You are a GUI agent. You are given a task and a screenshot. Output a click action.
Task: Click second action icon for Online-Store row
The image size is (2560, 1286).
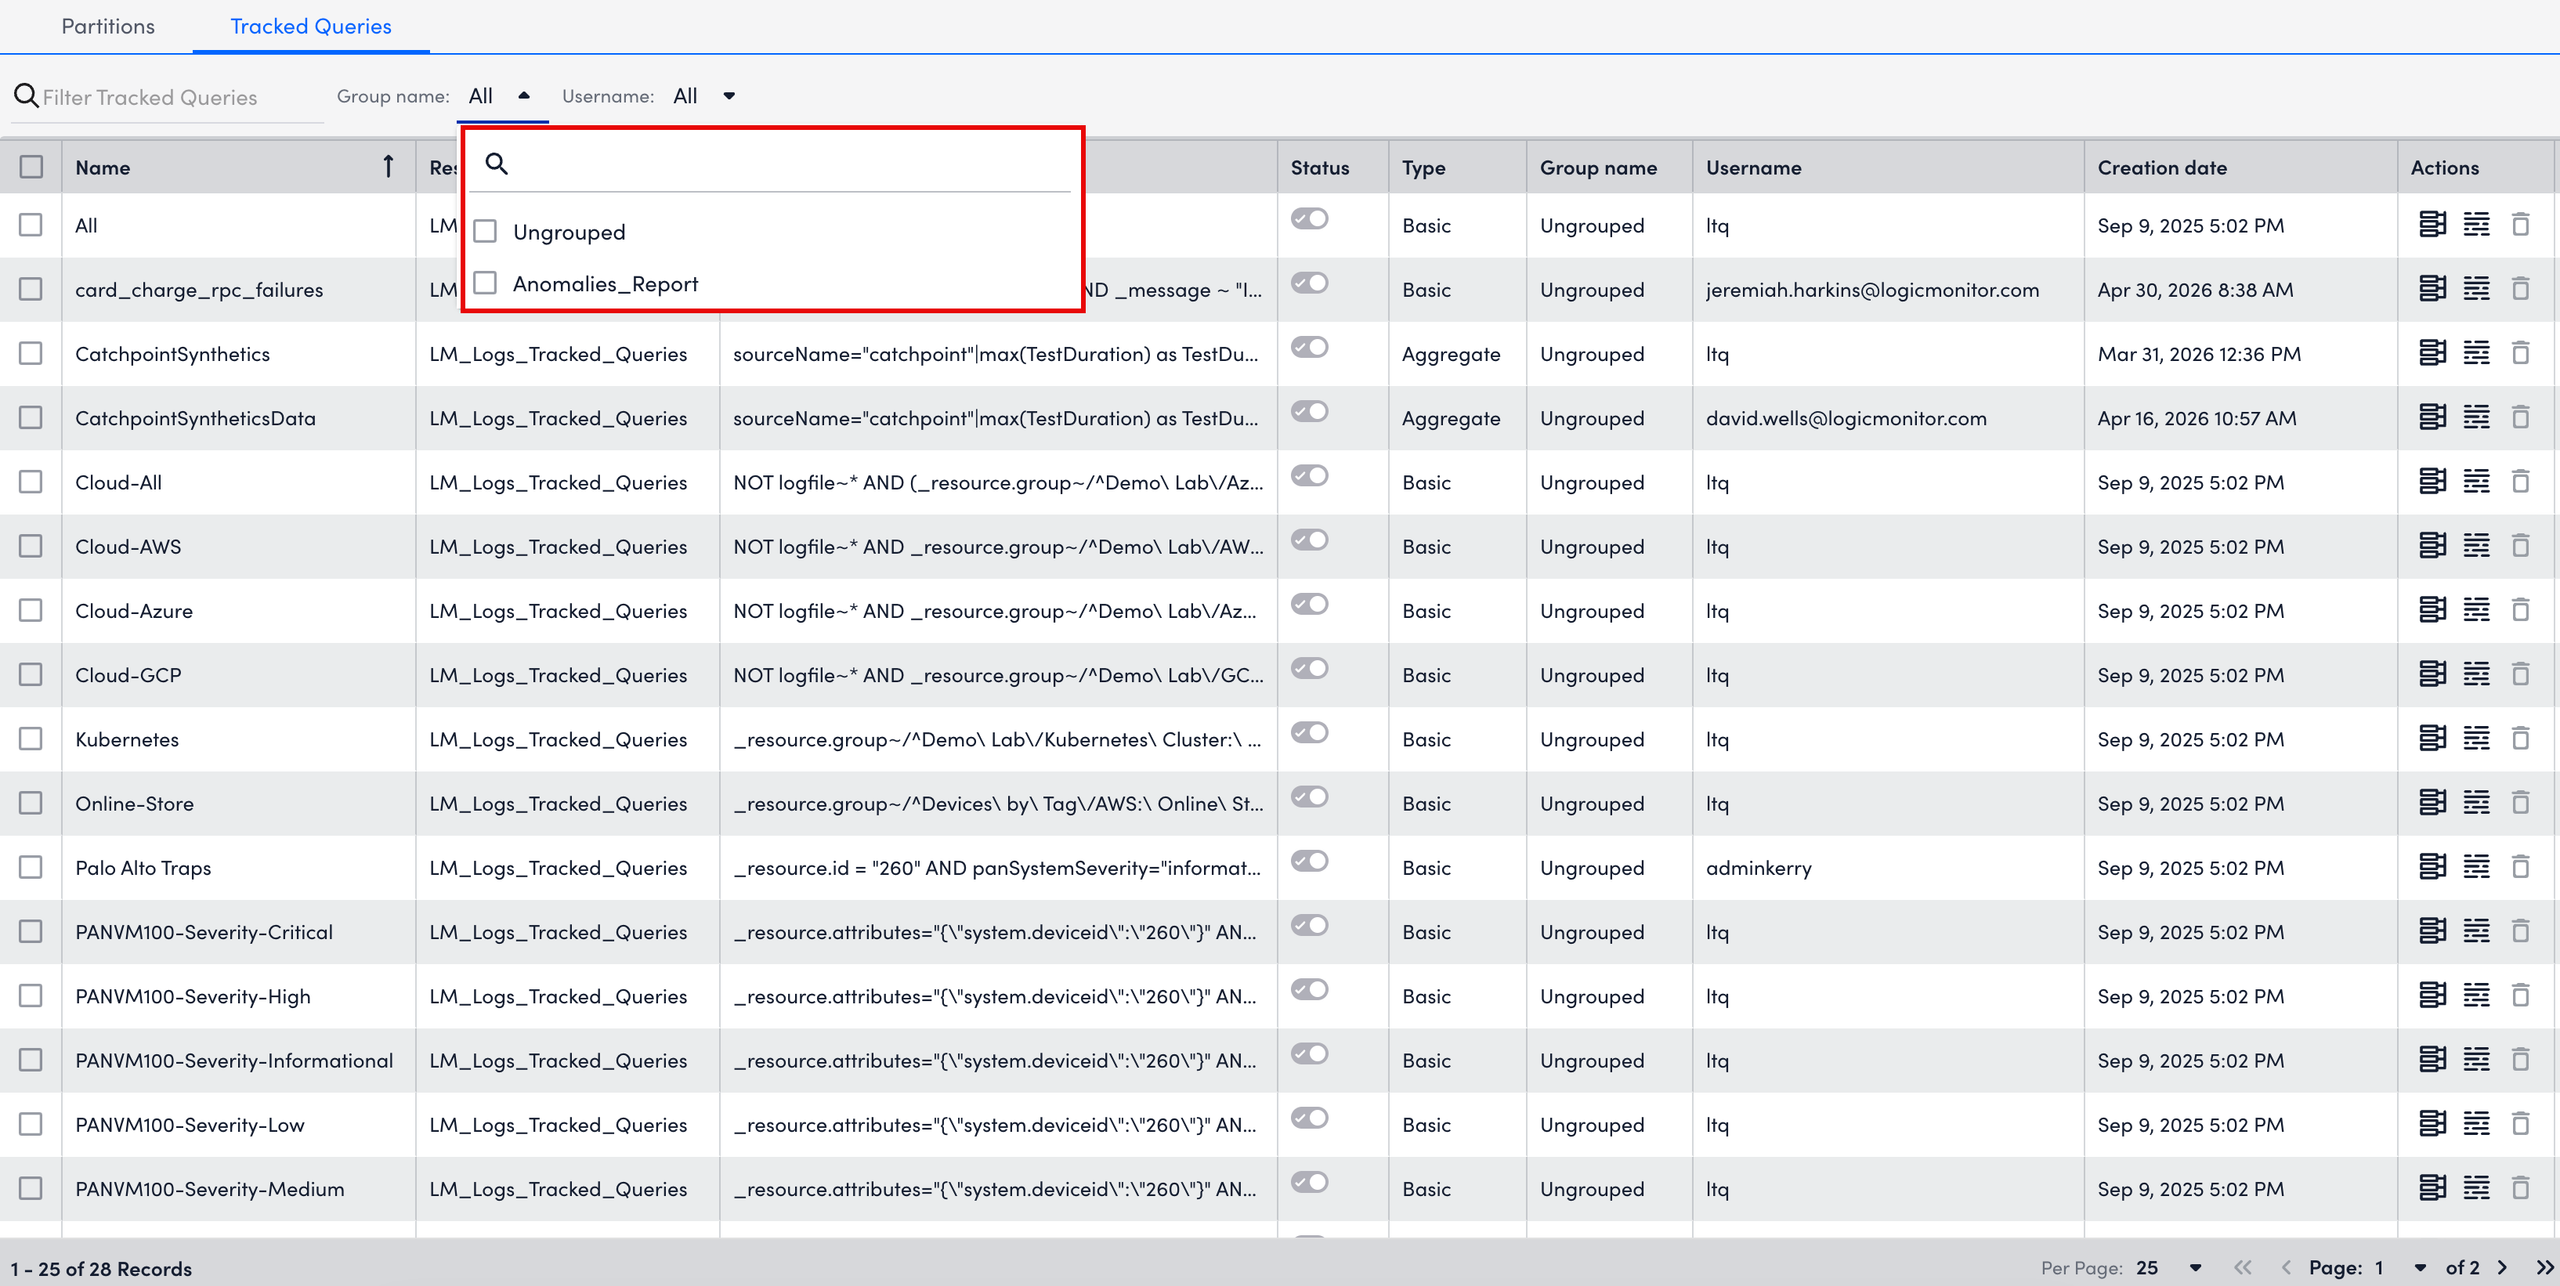coord(2476,802)
